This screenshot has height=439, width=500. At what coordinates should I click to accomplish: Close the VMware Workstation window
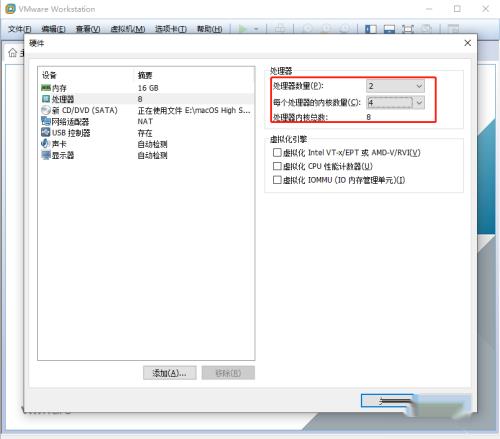[486, 9]
